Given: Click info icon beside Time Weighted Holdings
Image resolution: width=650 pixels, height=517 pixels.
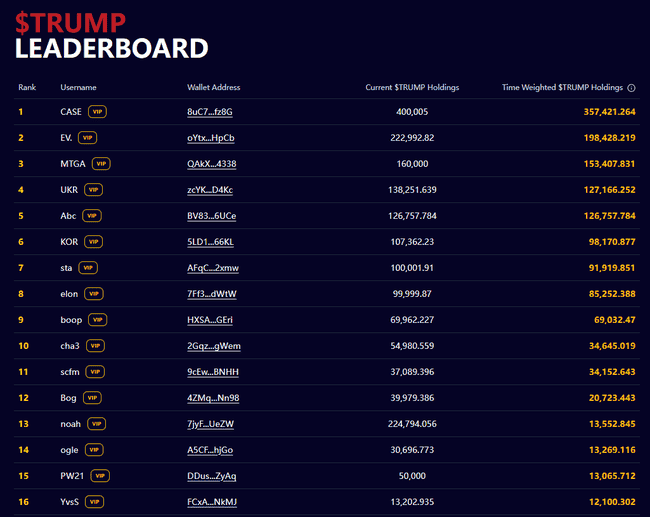Looking at the screenshot, I should tap(631, 88).
